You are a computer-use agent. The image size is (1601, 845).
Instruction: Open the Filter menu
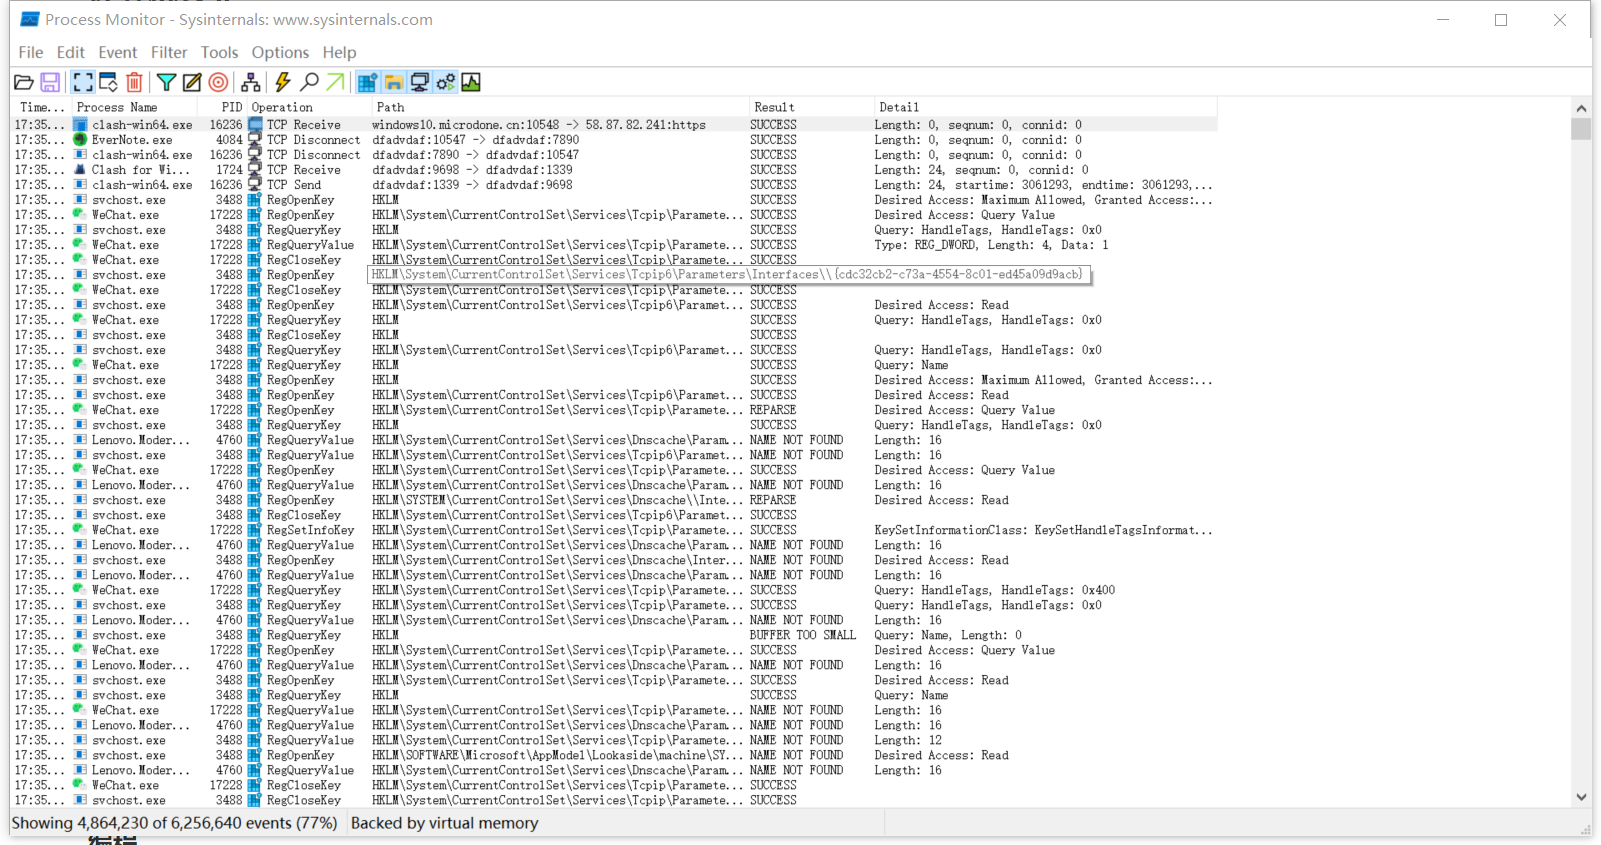[x=169, y=52]
